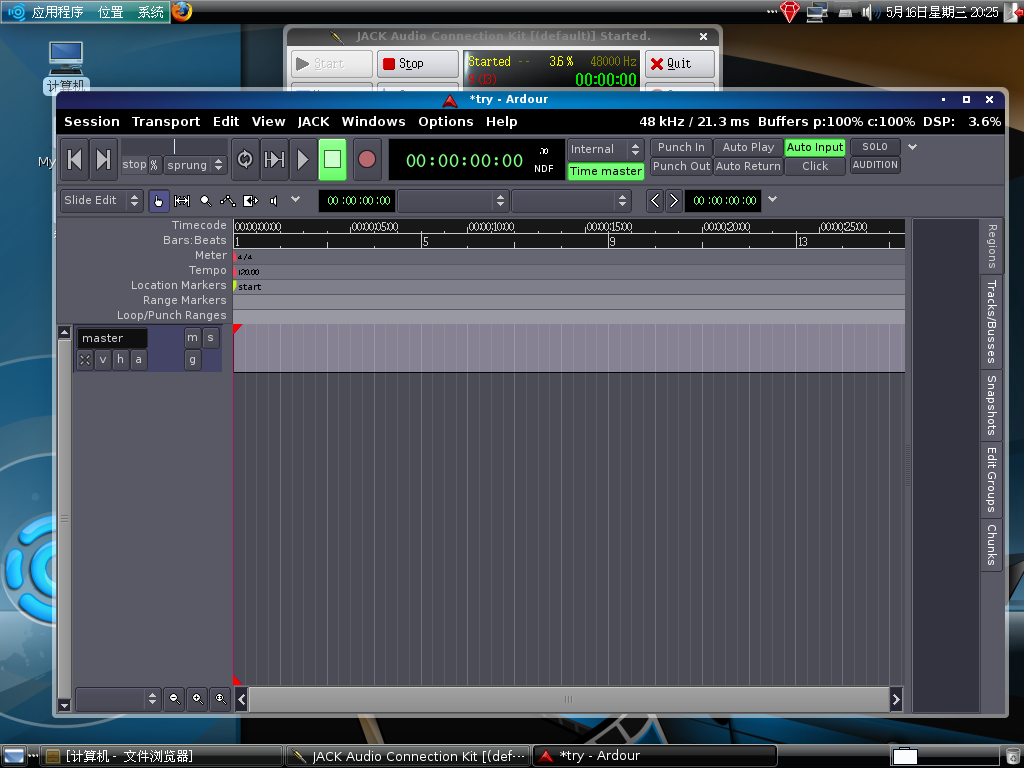The width and height of the screenshot is (1024, 768).
Task: Open Firefox from the top panel
Action: click(182, 12)
